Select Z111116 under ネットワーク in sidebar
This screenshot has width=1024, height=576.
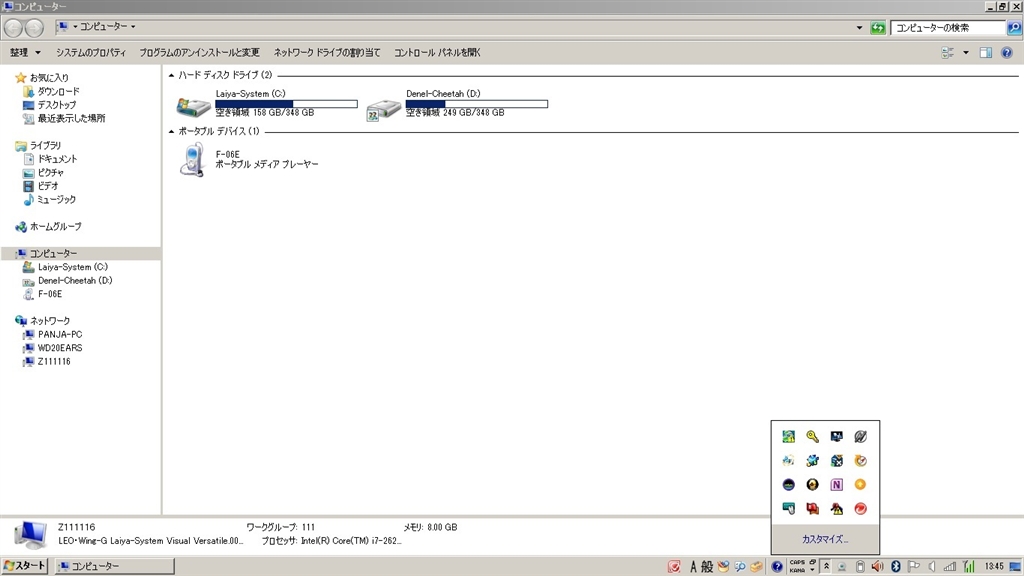coord(54,361)
